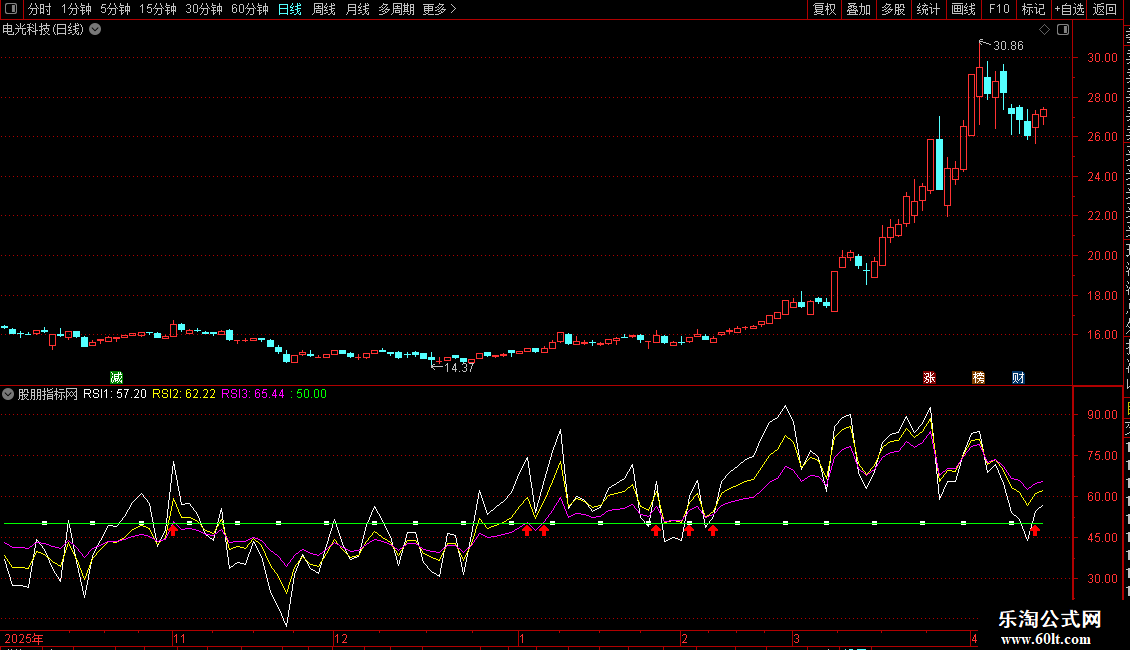Viewport: 1130px width, 650px height.
Task: Click the 叠加 overlay button
Action: [859, 9]
